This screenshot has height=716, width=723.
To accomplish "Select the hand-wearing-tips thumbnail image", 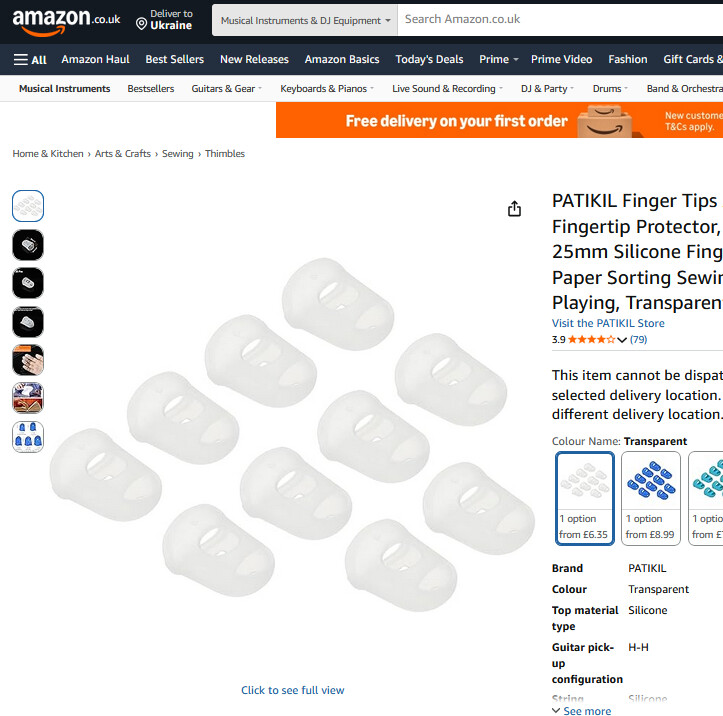I will (x=28, y=360).
